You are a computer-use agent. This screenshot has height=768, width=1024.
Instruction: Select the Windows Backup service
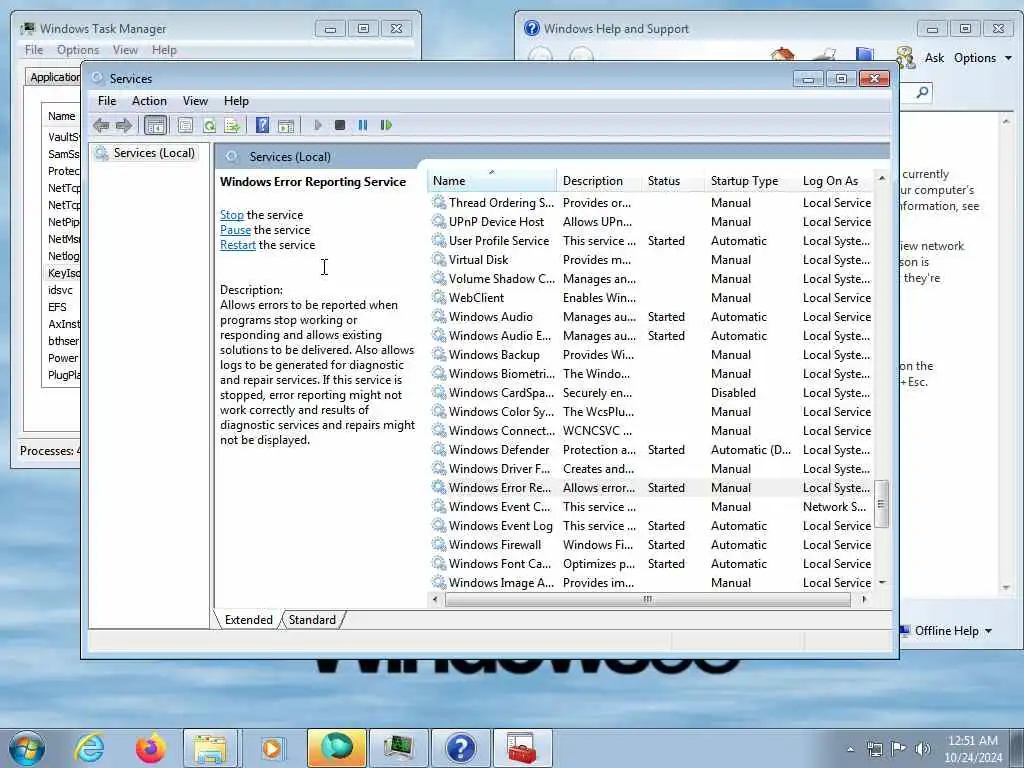[x=651, y=355]
